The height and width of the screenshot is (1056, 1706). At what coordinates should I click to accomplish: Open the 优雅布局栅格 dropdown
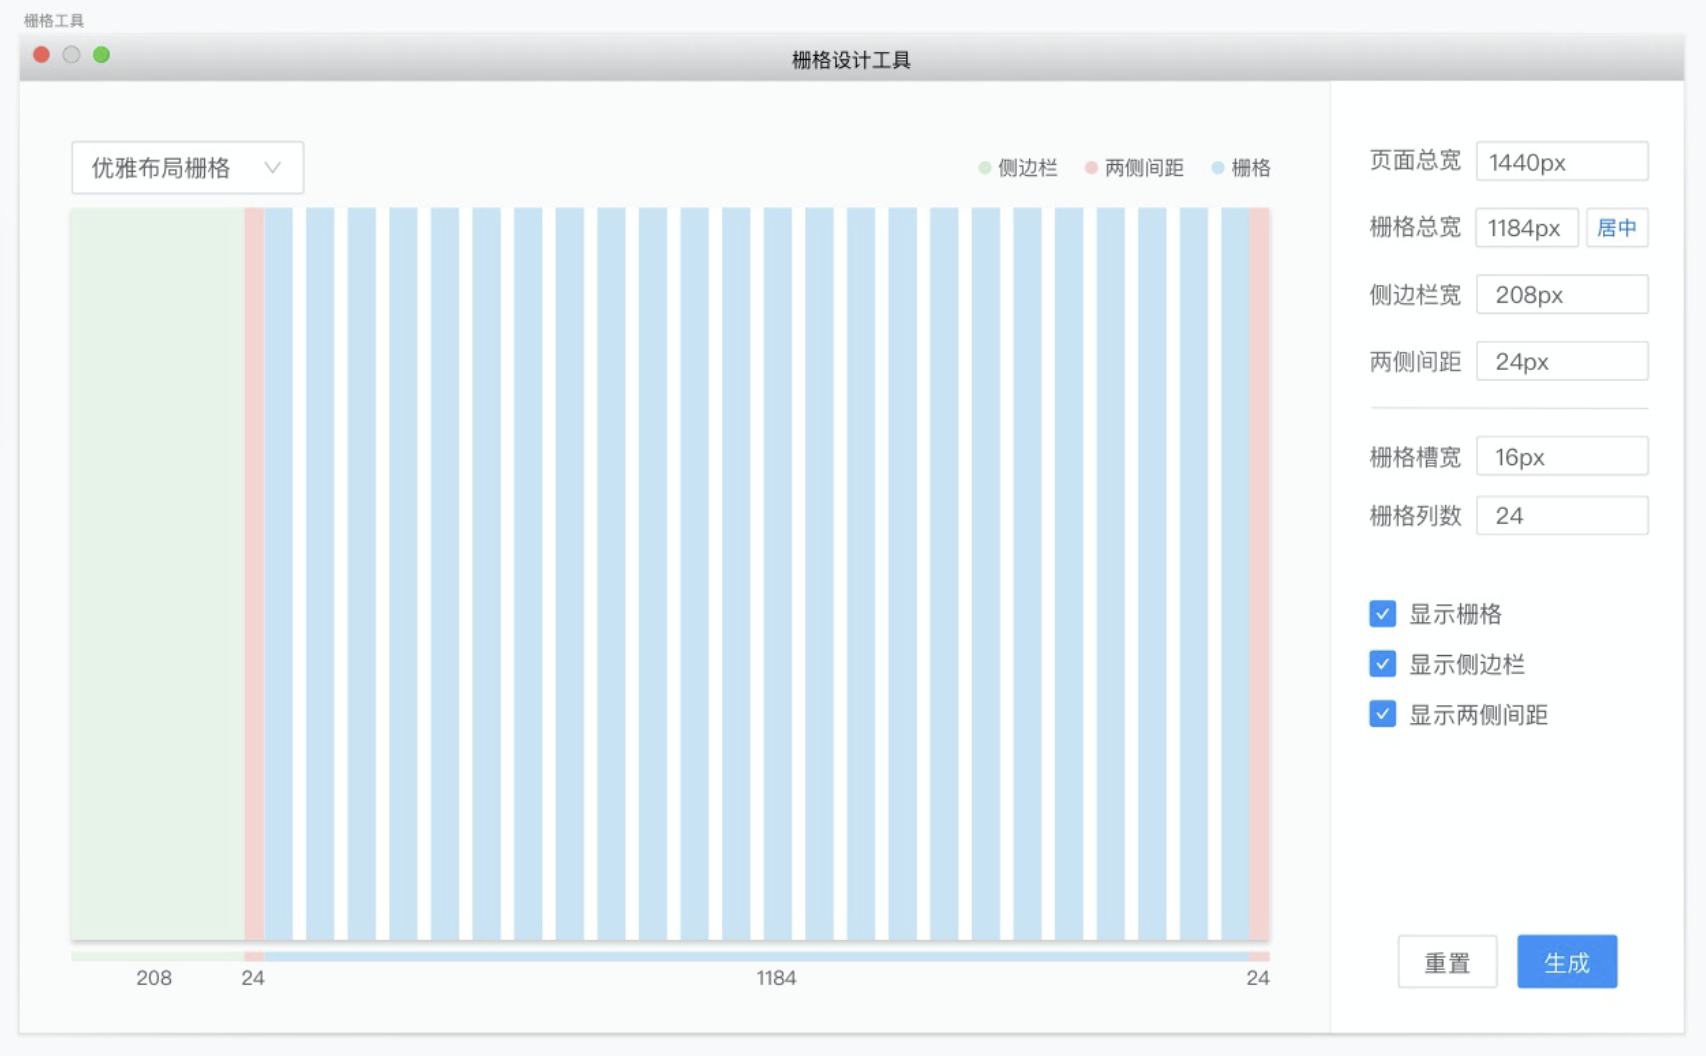click(x=188, y=168)
